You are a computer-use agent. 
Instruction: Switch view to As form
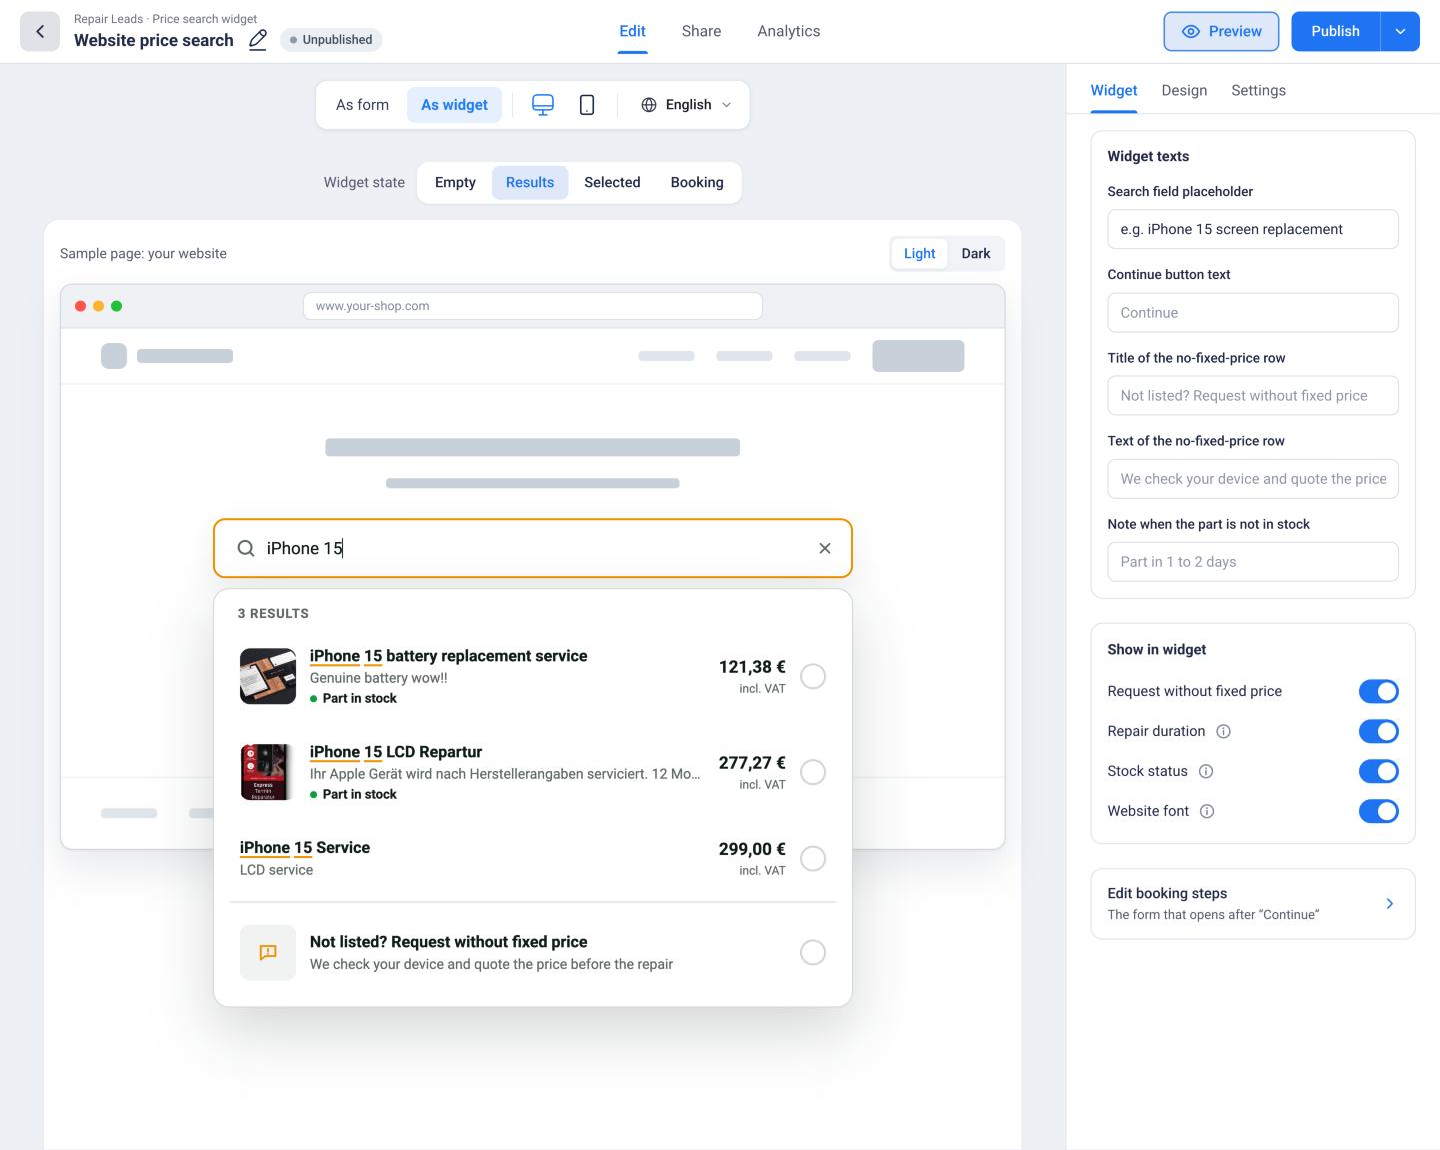362,105
